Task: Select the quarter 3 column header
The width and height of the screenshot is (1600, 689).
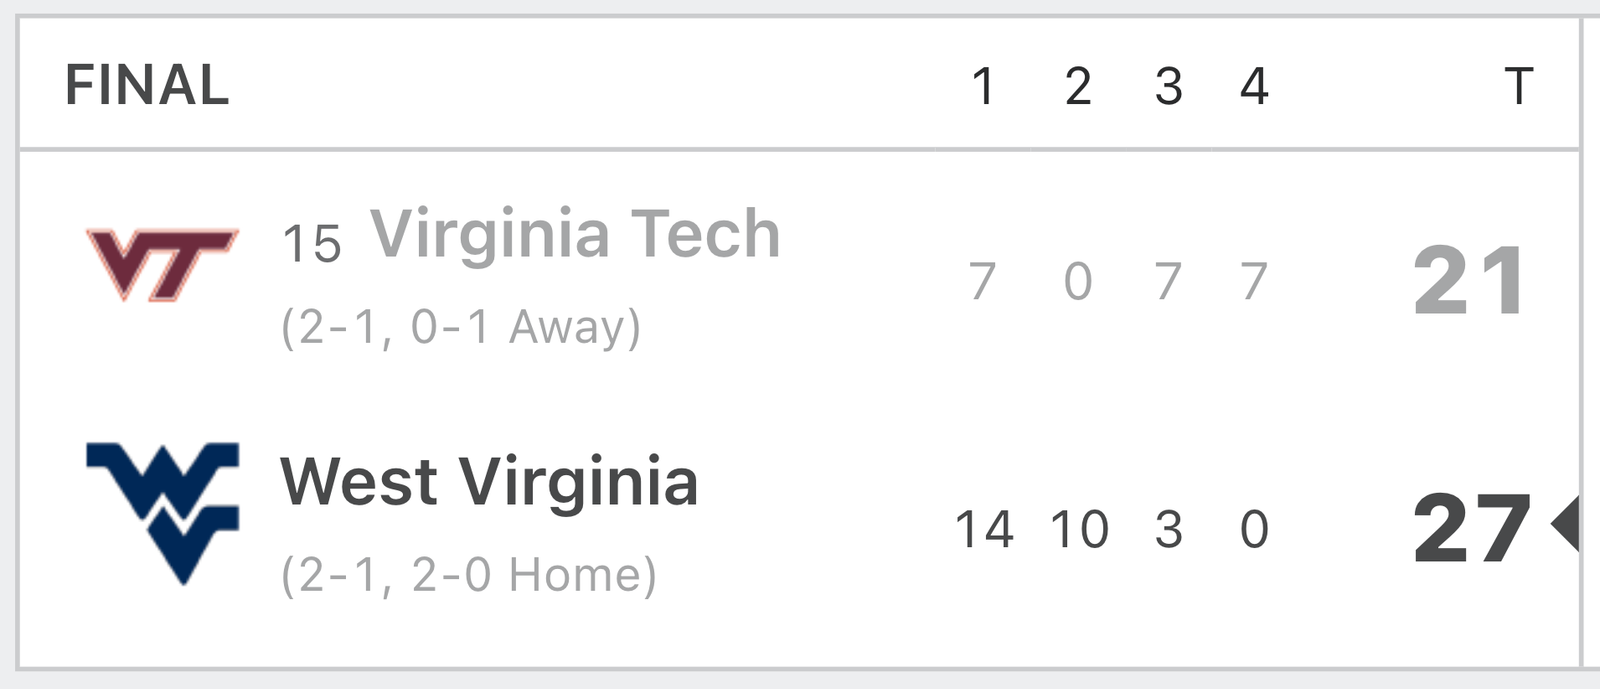Action: coord(1169,86)
